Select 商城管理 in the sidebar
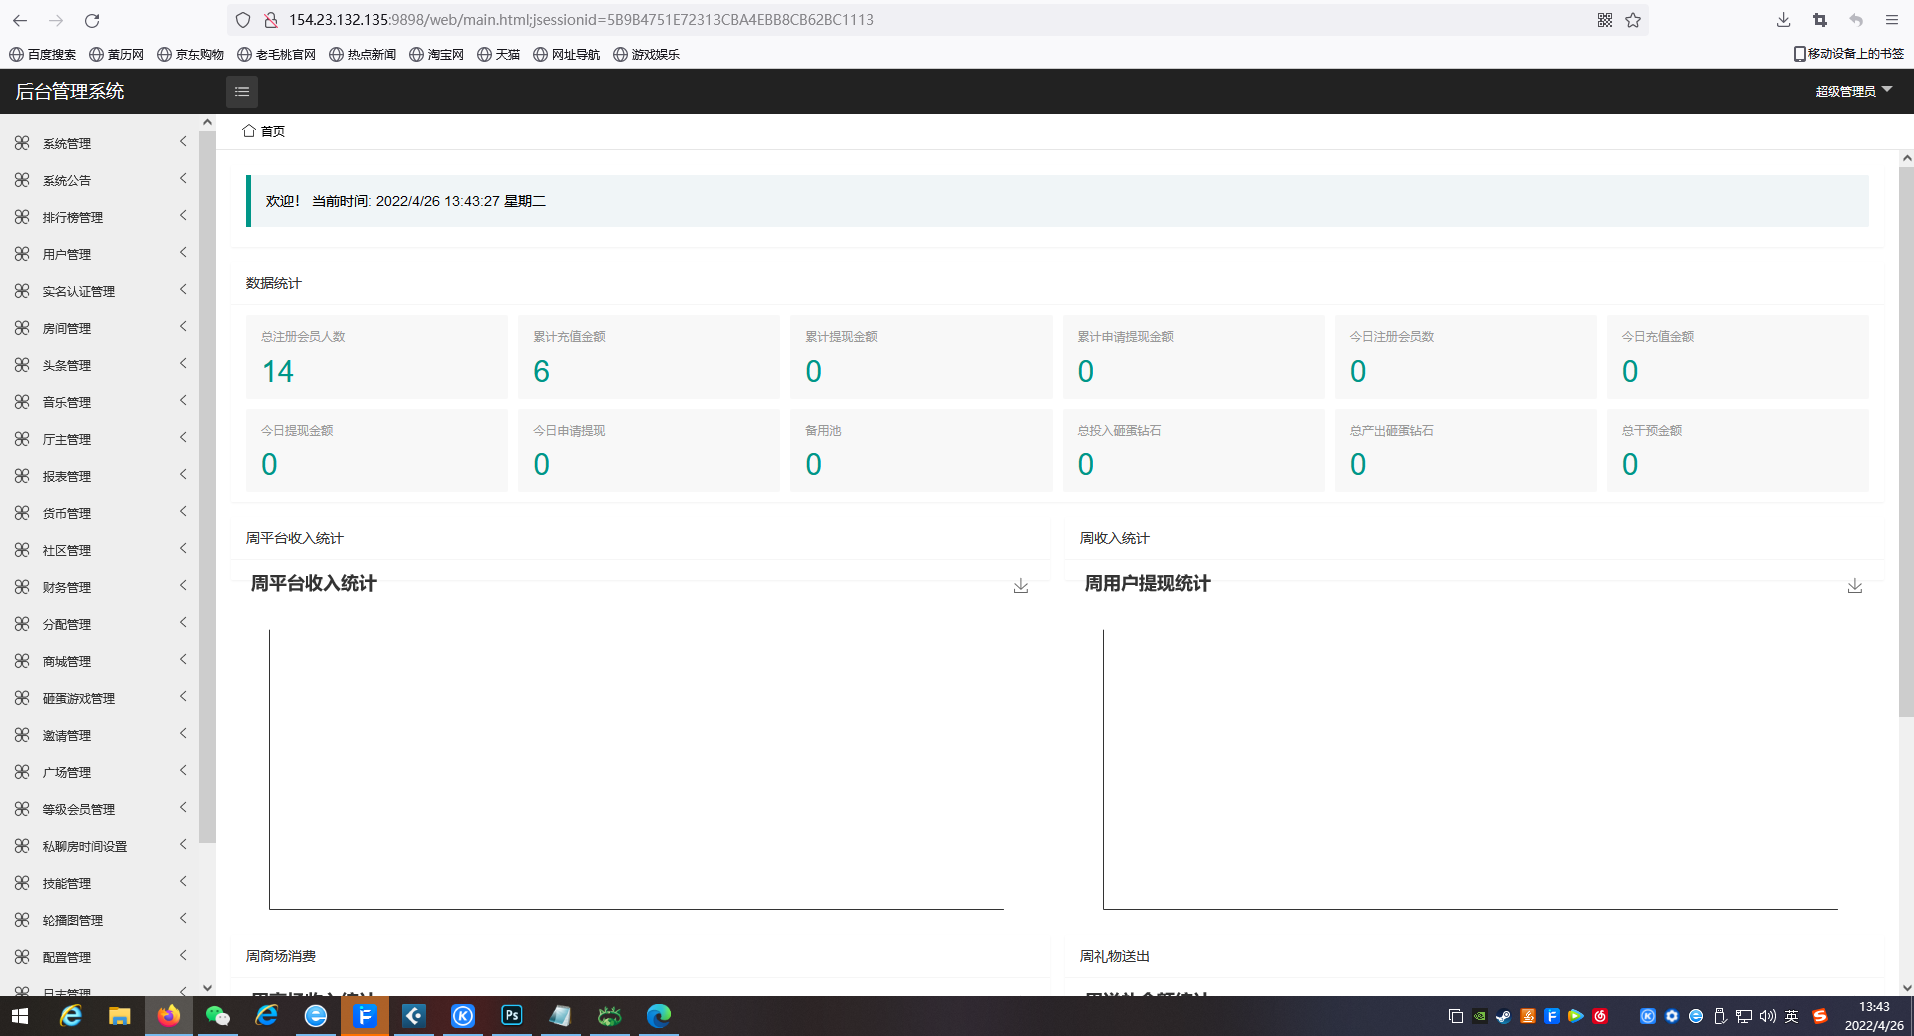The height and width of the screenshot is (1036, 1914). click(x=67, y=661)
